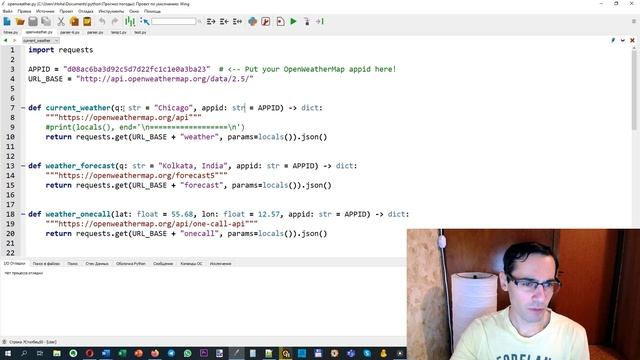Switch to the test.py tab
640x360 pixels.
140,32
